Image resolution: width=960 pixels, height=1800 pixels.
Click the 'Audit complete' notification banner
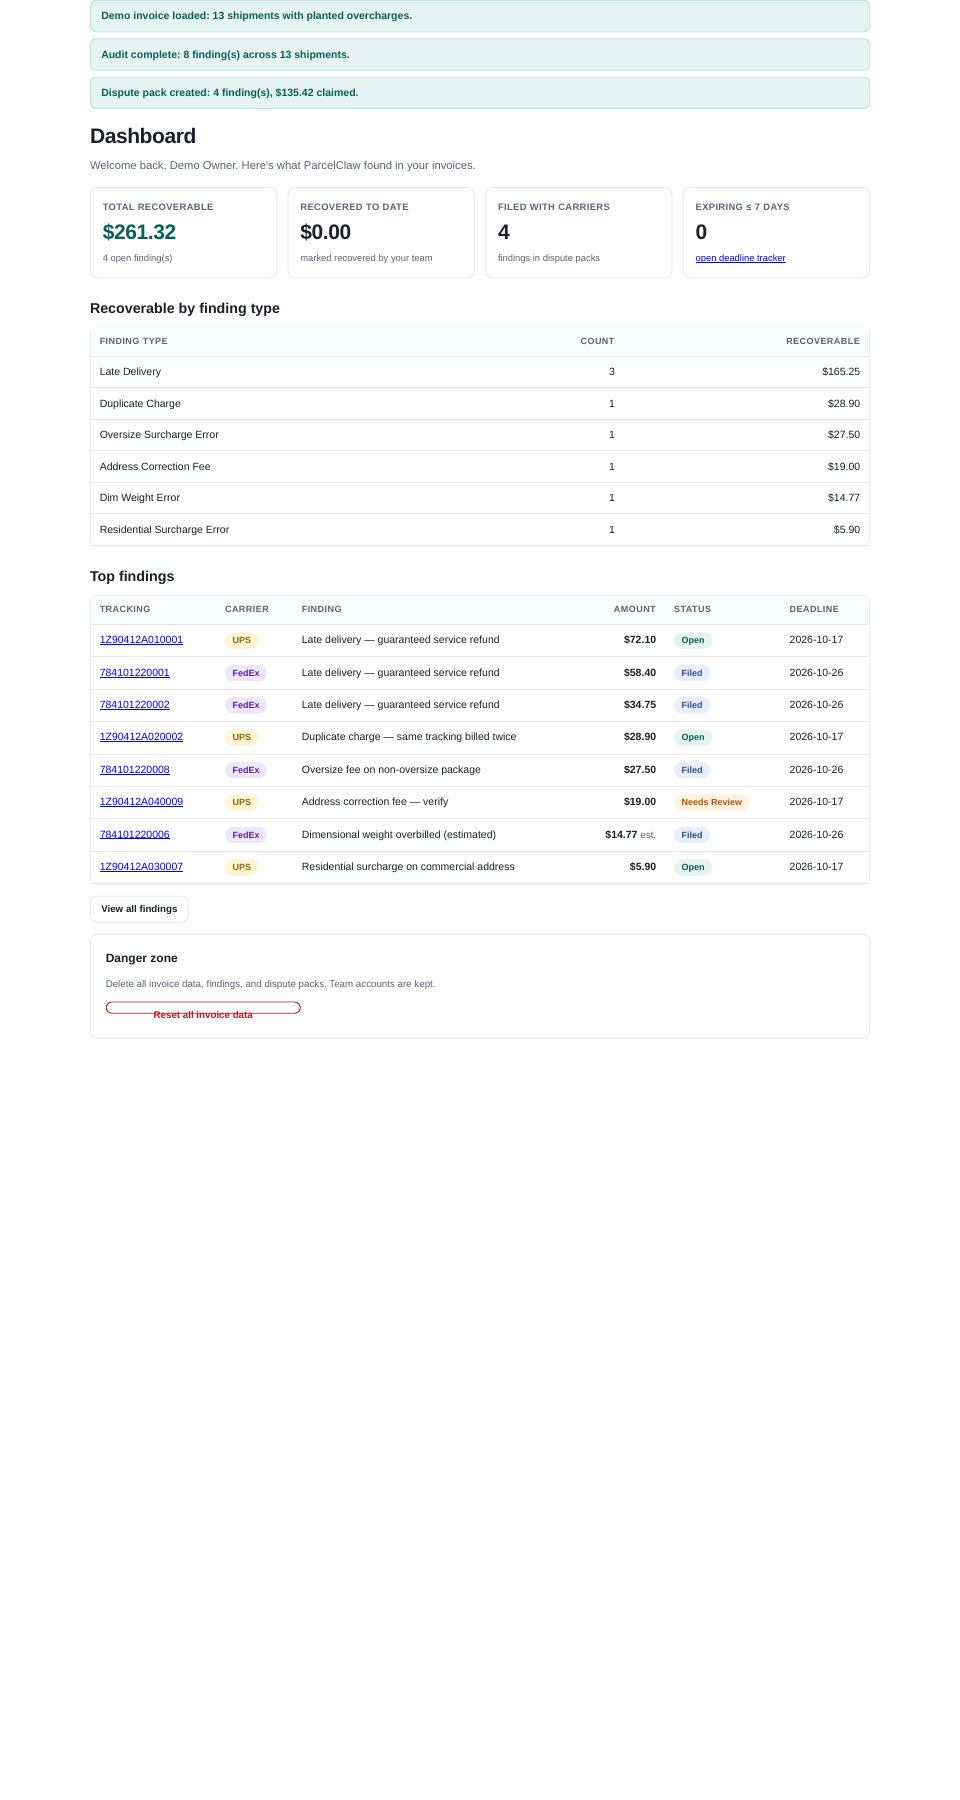pos(480,55)
